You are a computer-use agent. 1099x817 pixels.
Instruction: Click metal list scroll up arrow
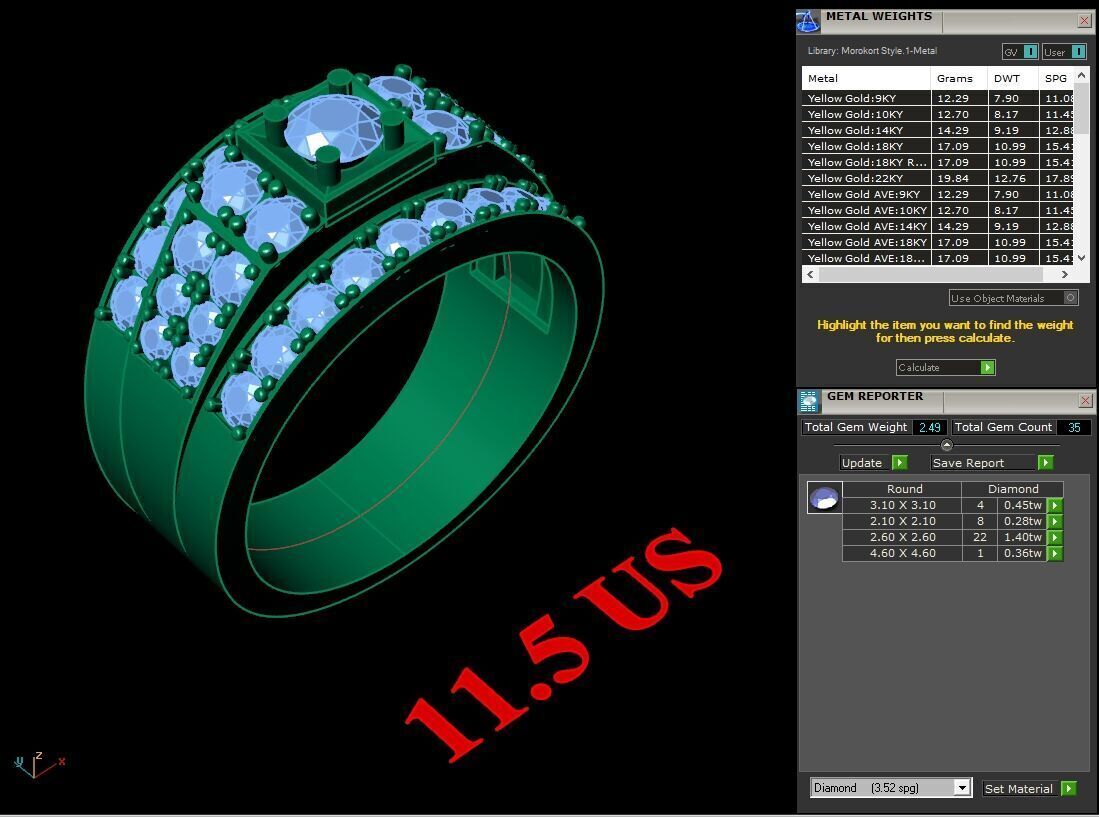tap(1081, 74)
